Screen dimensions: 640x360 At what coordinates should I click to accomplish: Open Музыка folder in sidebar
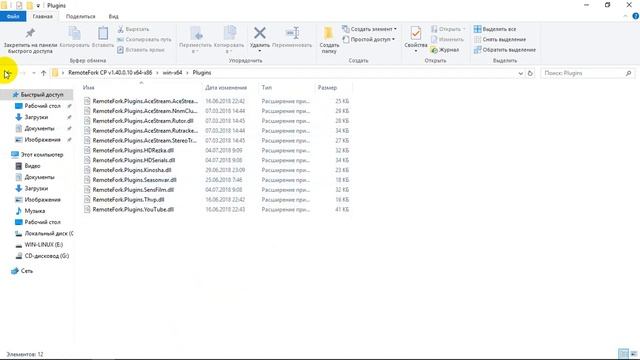(x=35, y=211)
